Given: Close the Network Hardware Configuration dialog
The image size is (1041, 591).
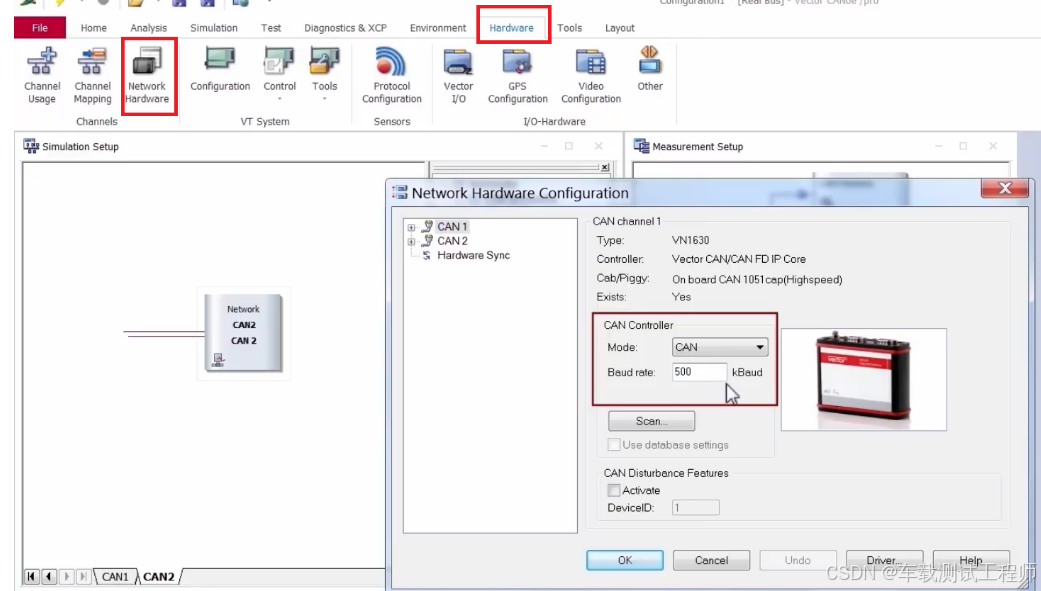Looking at the screenshot, I should coord(1004,189).
